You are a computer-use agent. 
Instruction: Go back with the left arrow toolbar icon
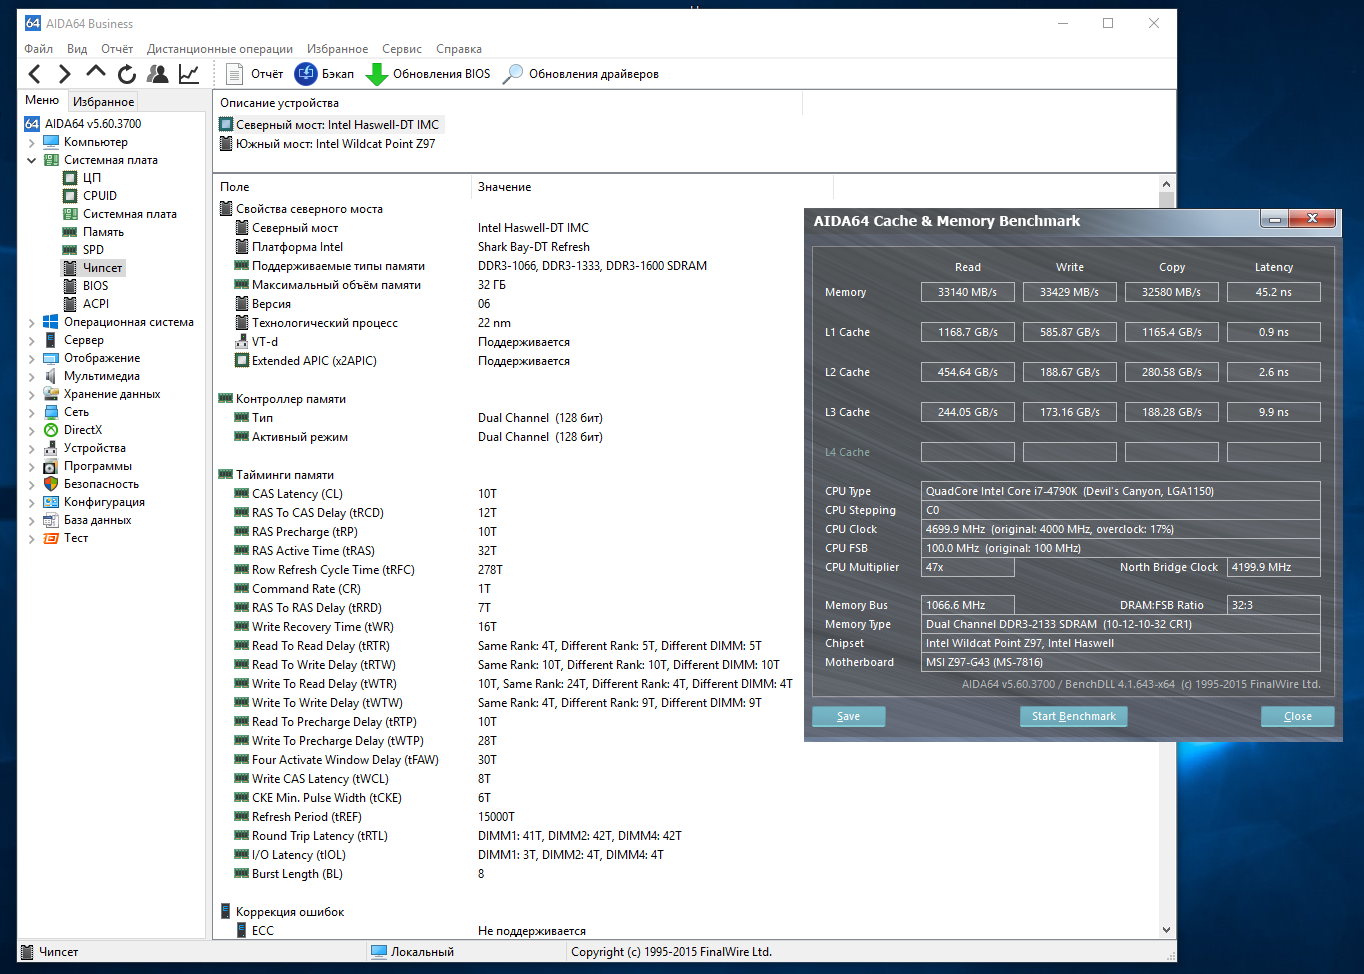coord(35,74)
